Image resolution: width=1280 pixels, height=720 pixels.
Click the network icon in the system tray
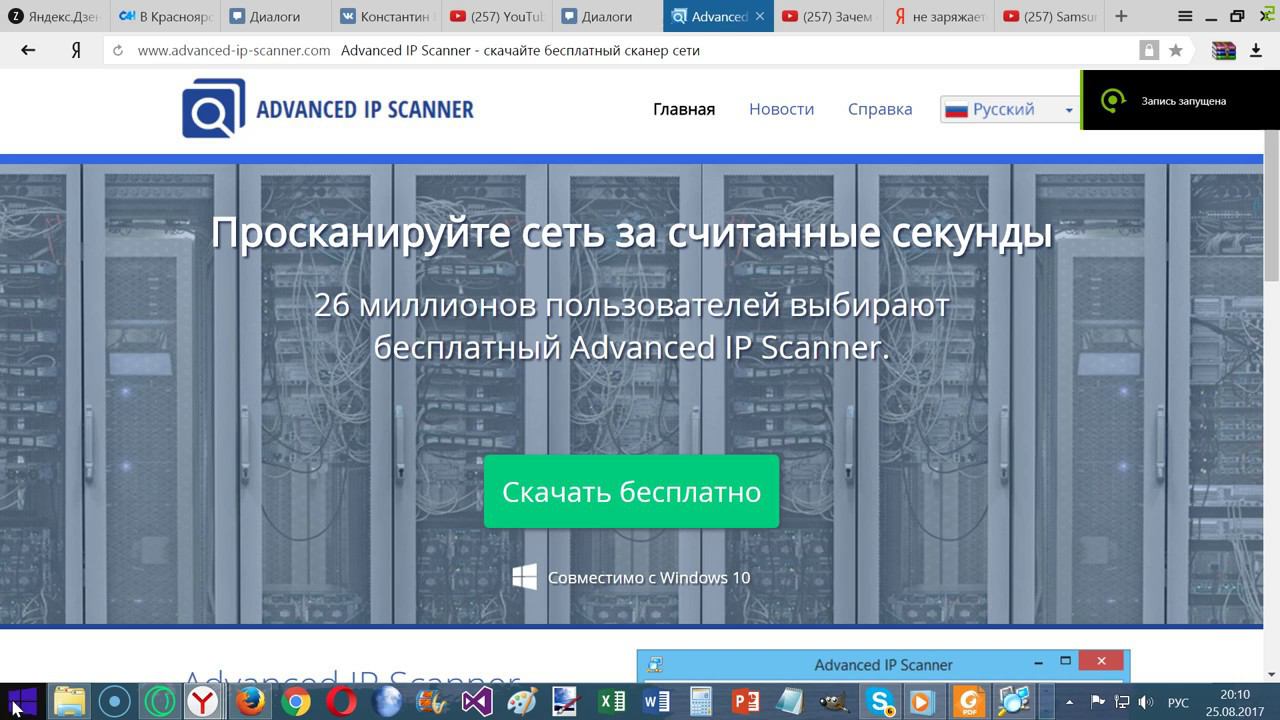[1122, 702]
